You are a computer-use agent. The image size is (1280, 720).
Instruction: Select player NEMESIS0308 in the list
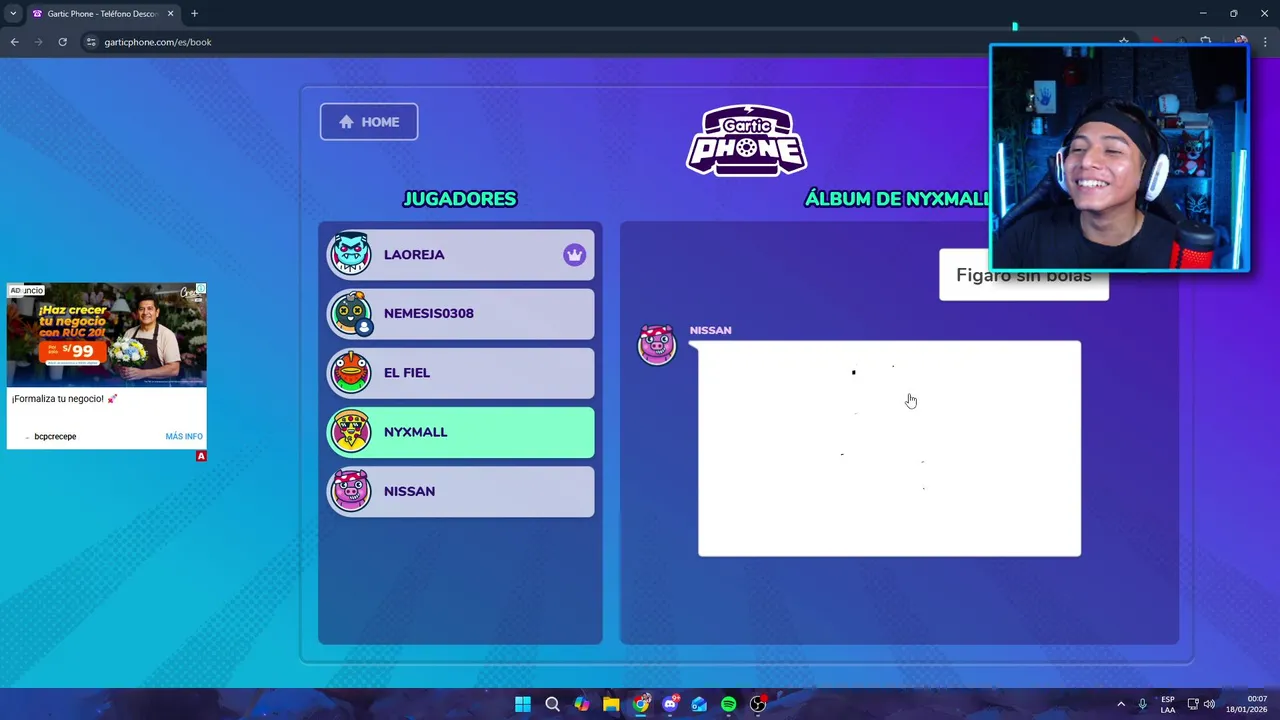pyautogui.click(x=461, y=314)
